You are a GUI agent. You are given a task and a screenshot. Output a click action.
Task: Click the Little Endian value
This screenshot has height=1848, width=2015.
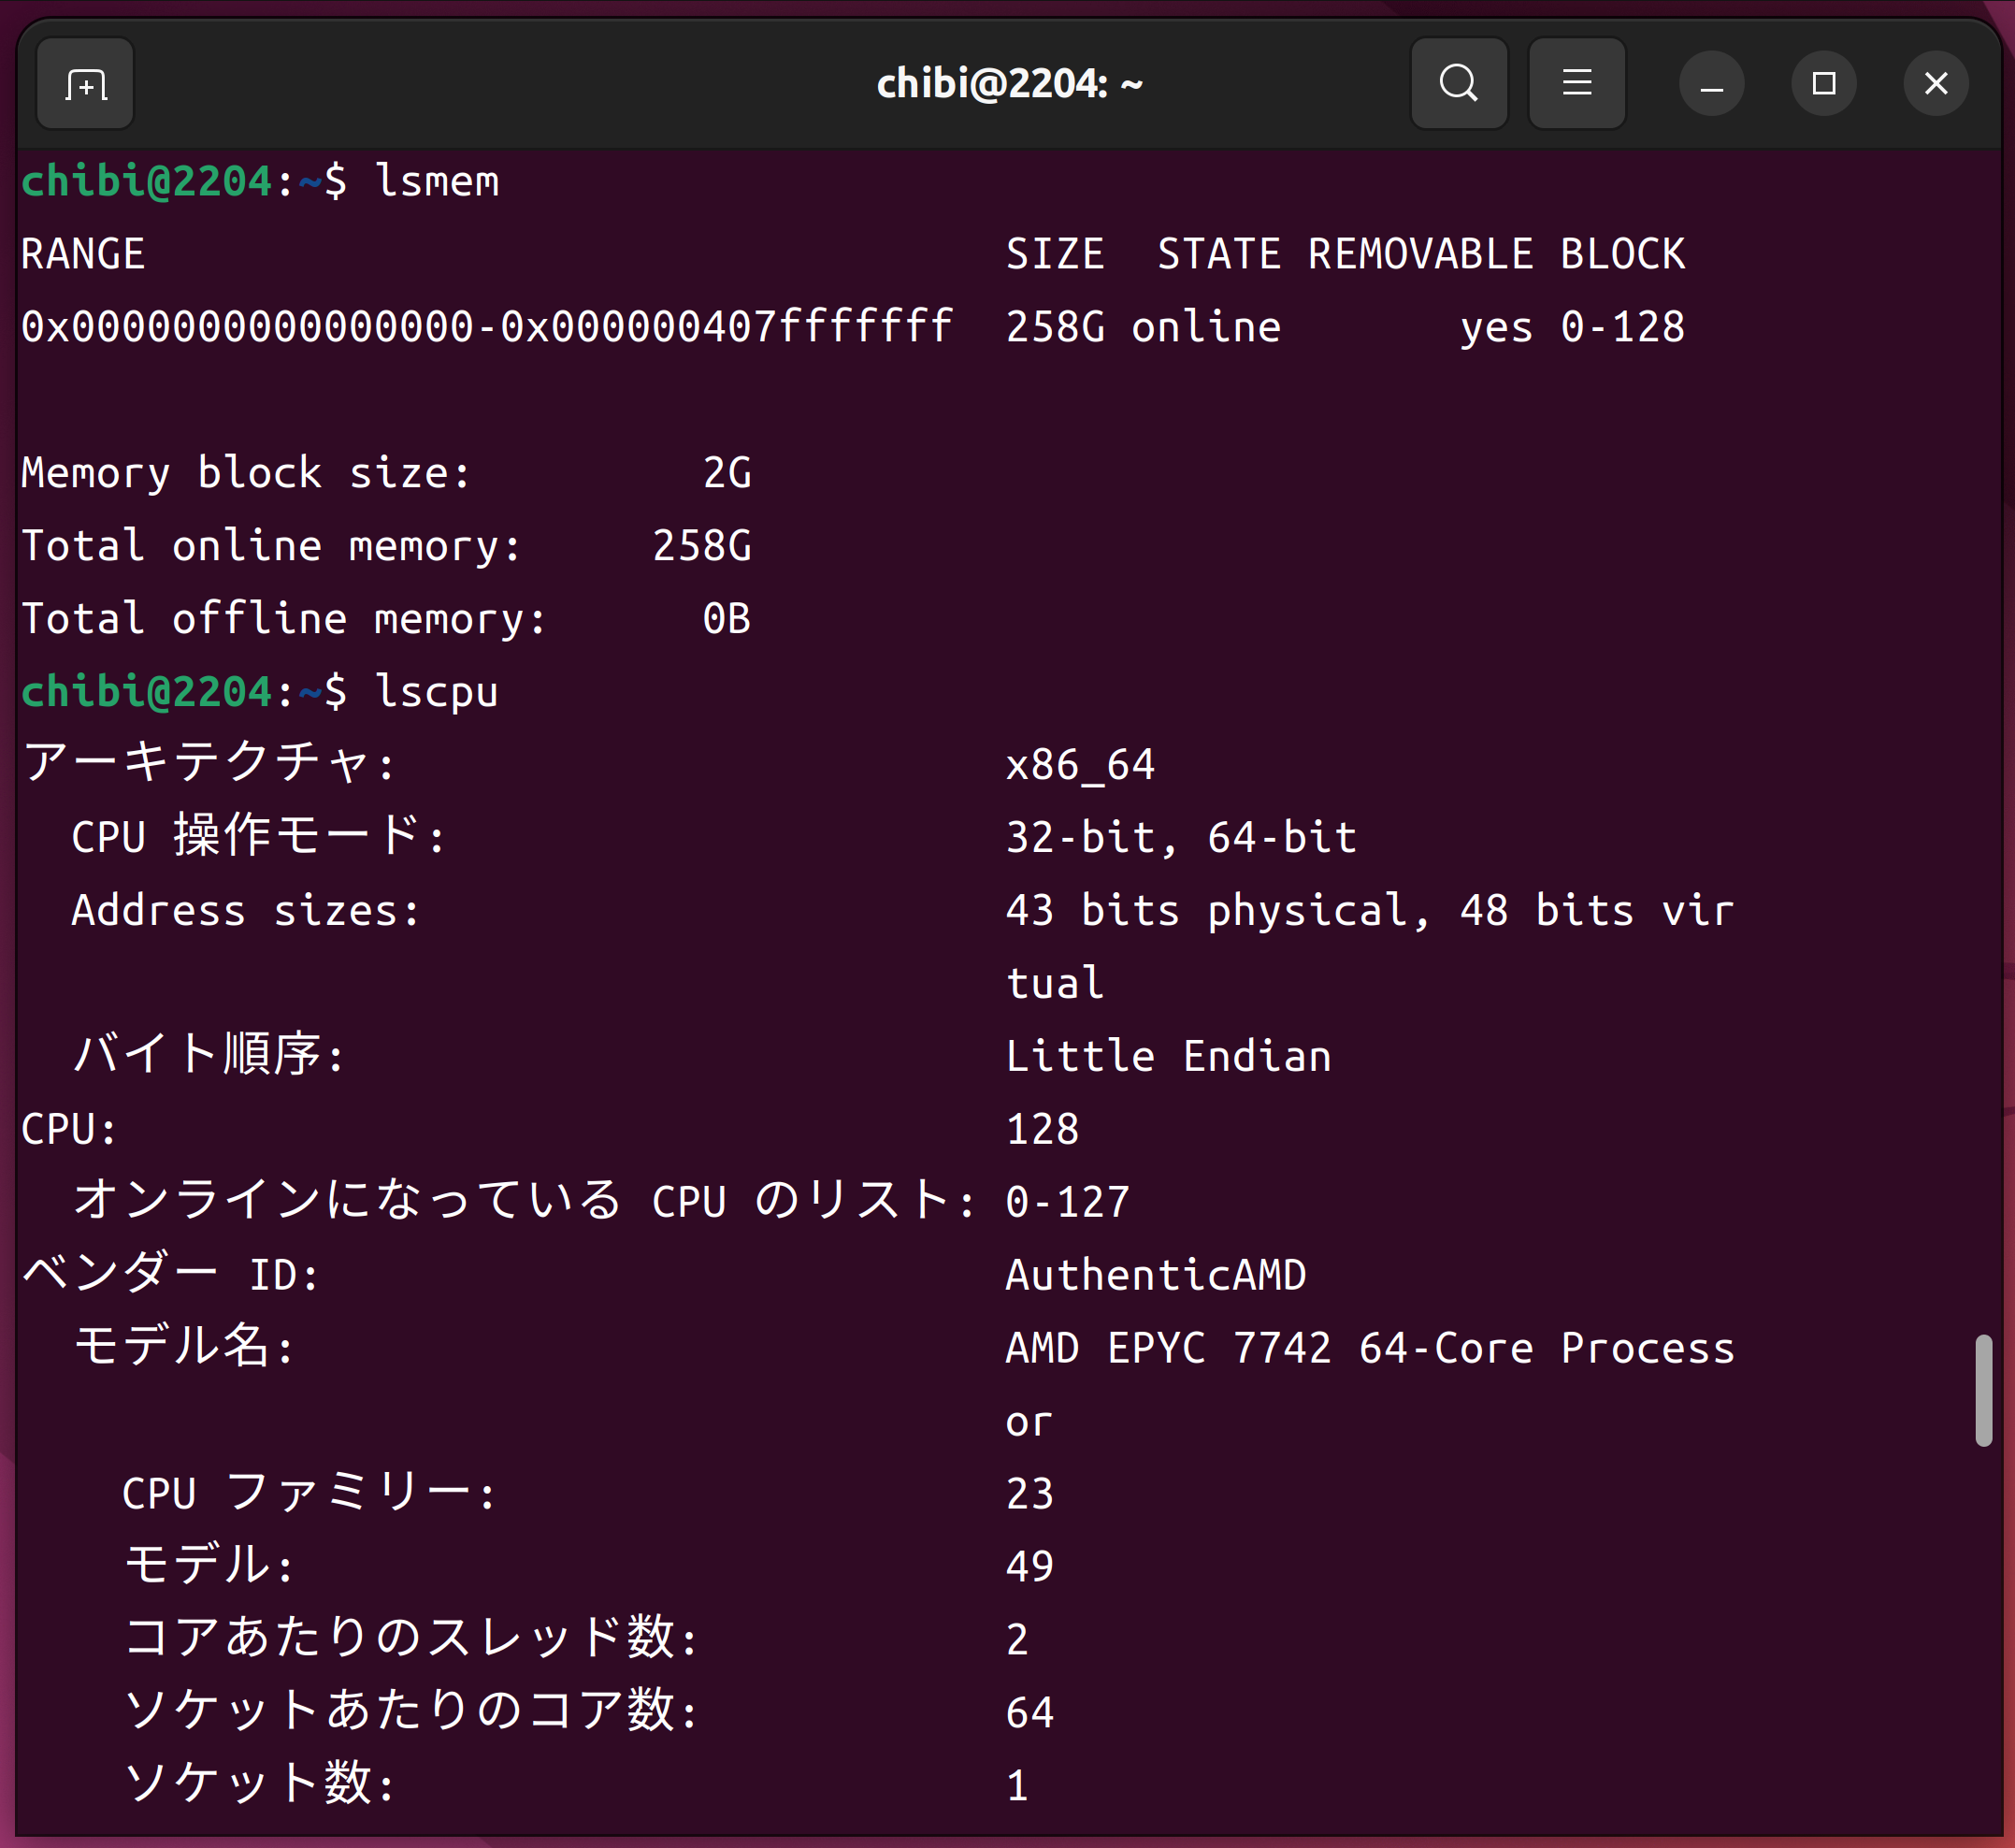coord(1167,1057)
